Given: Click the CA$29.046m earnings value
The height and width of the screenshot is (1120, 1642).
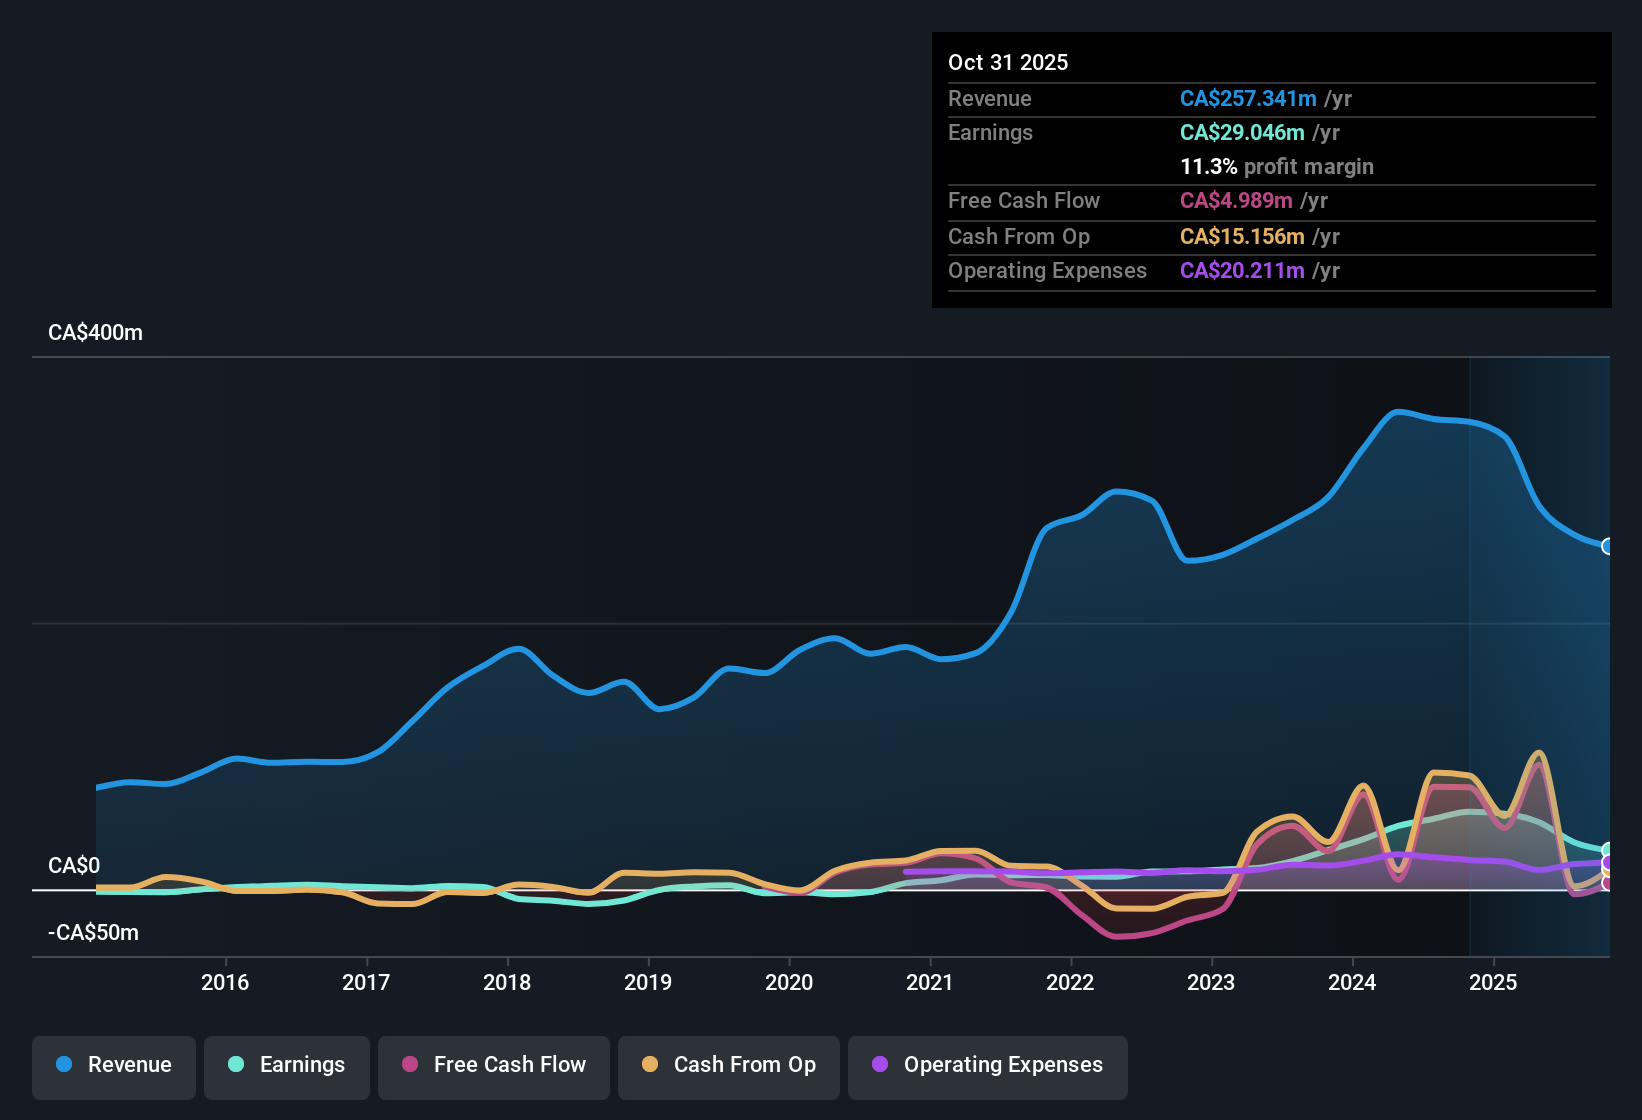Looking at the screenshot, I should 1242,132.
